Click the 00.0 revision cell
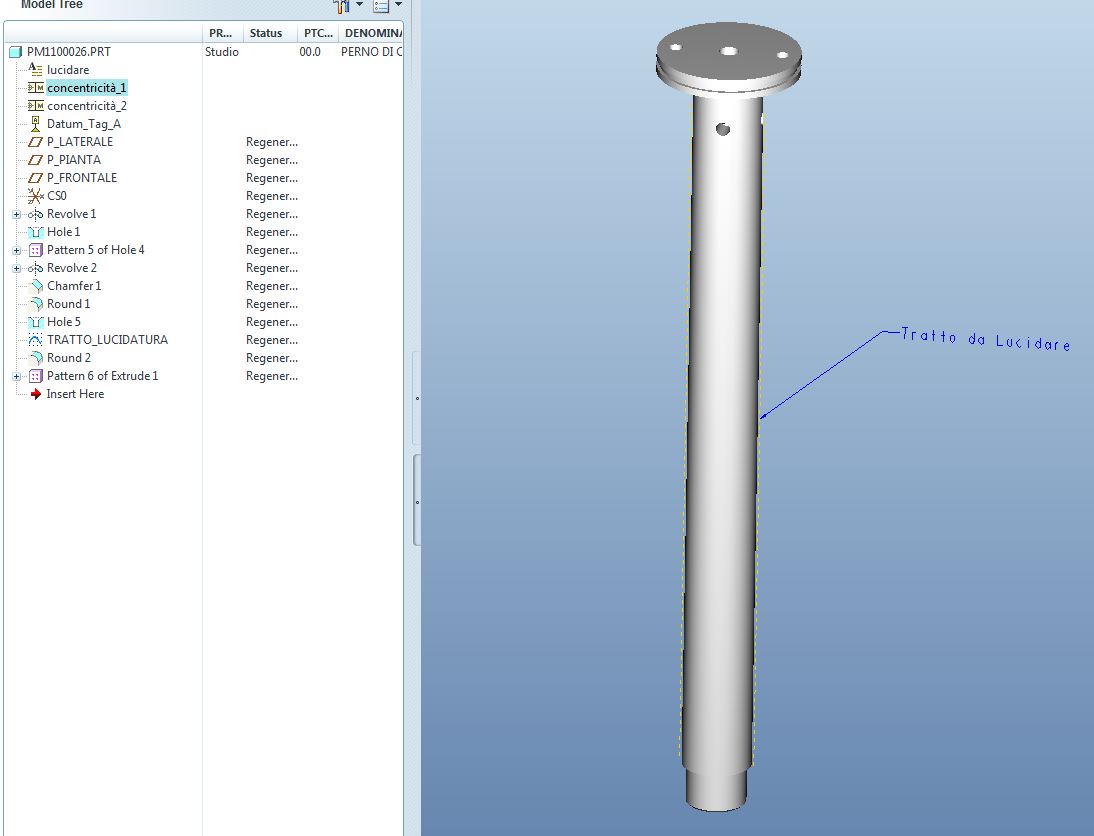Screen dimensions: 1094x836 click(310, 52)
